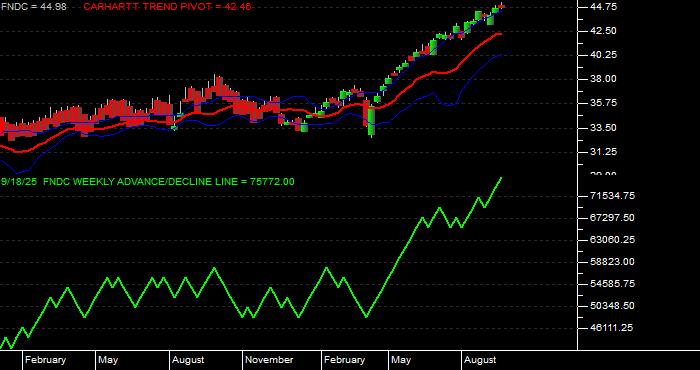Click the second February date label
The height and width of the screenshot is (370, 700).
point(344,360)
